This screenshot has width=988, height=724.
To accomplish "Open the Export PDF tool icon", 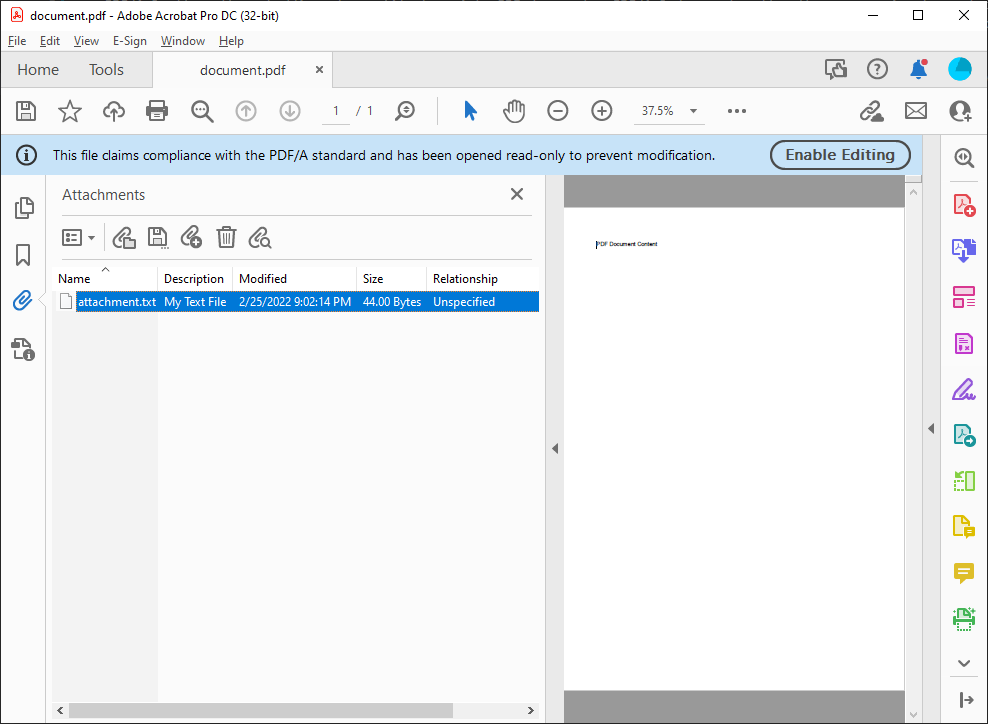I will click(x=964, y=251).
